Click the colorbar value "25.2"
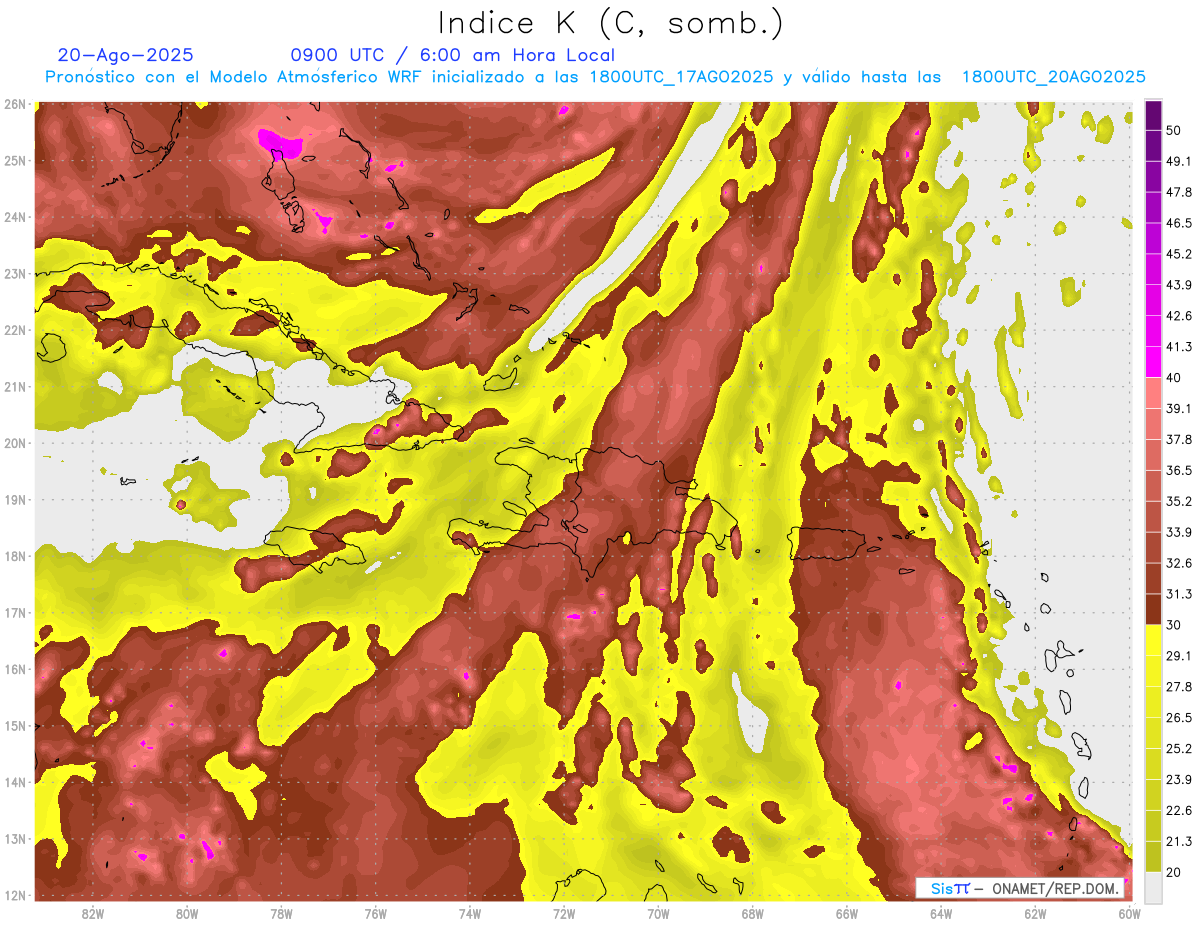This screenshot has height=927, width=1200. pos(1178,749)
